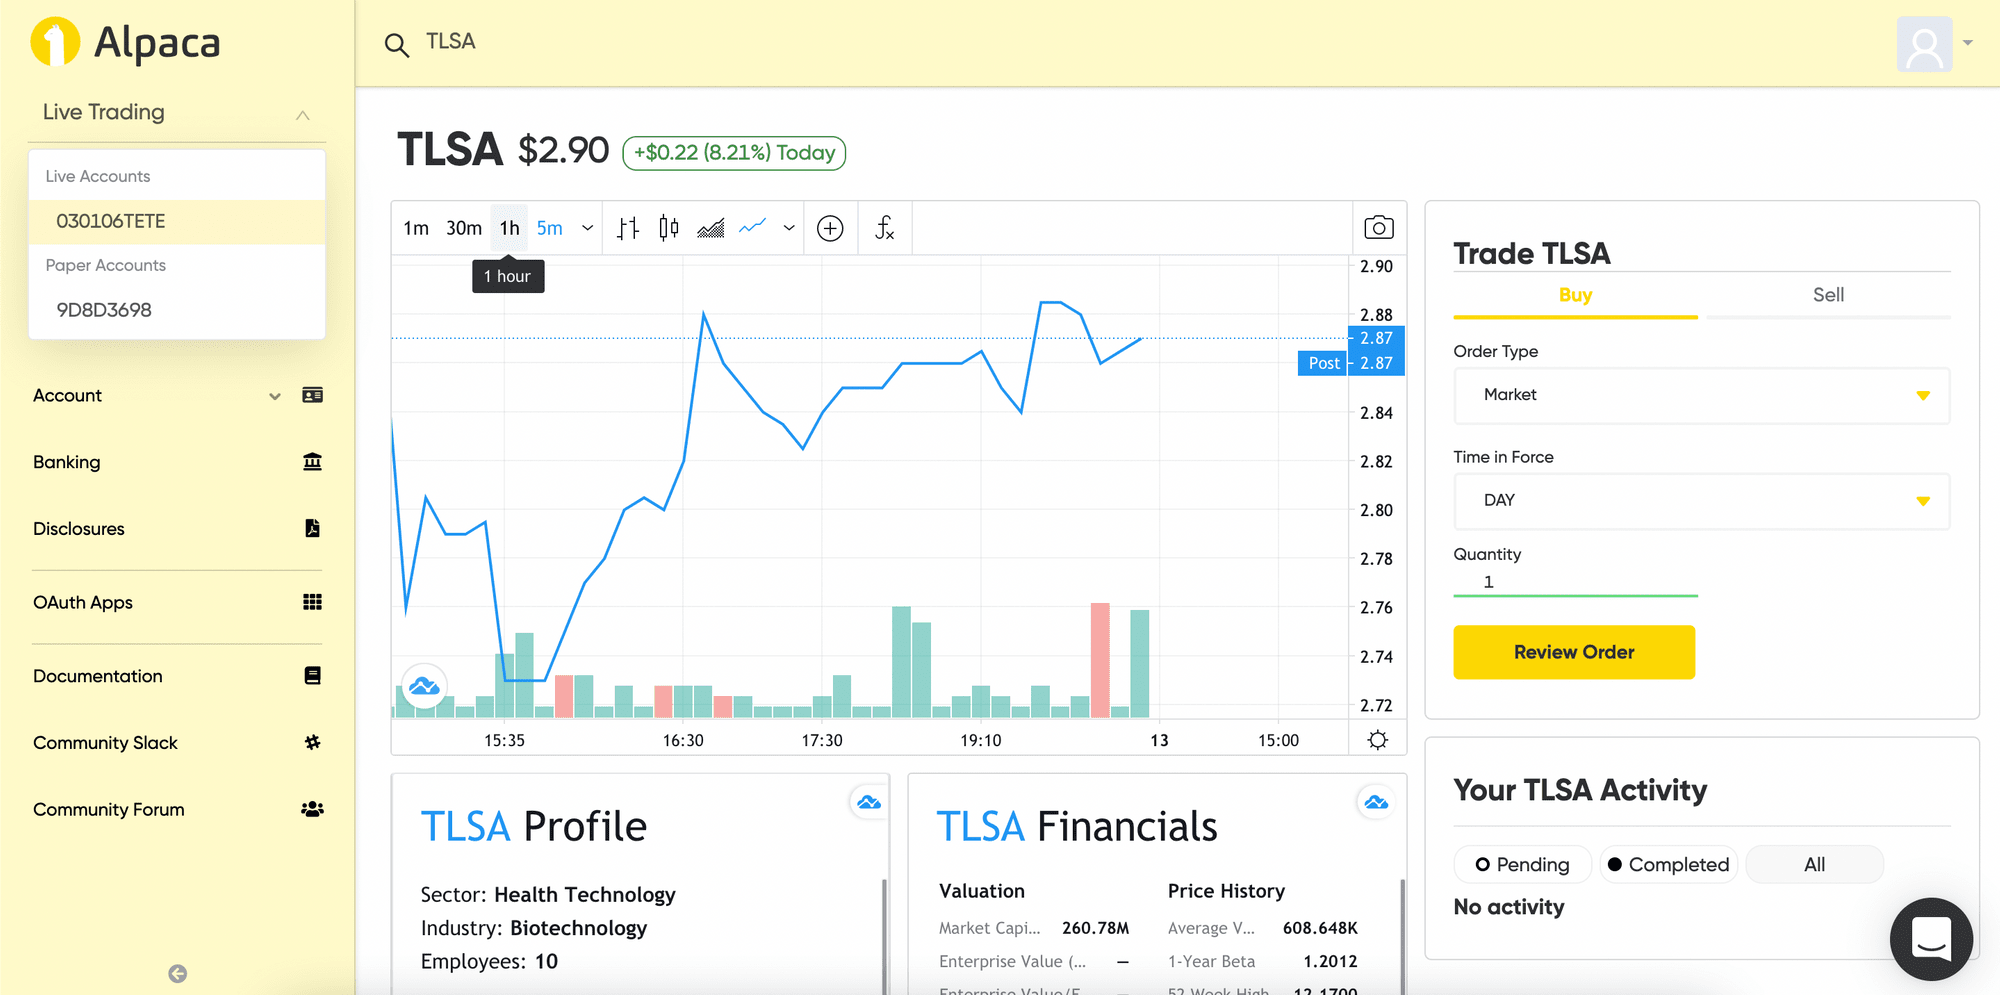Open the profile menu caret

tap(1968, 43)
